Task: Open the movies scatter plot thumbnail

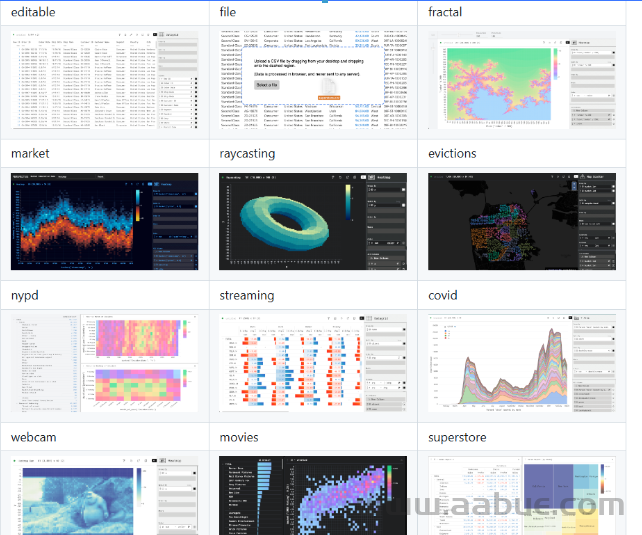Action: (x=313, y=495)
